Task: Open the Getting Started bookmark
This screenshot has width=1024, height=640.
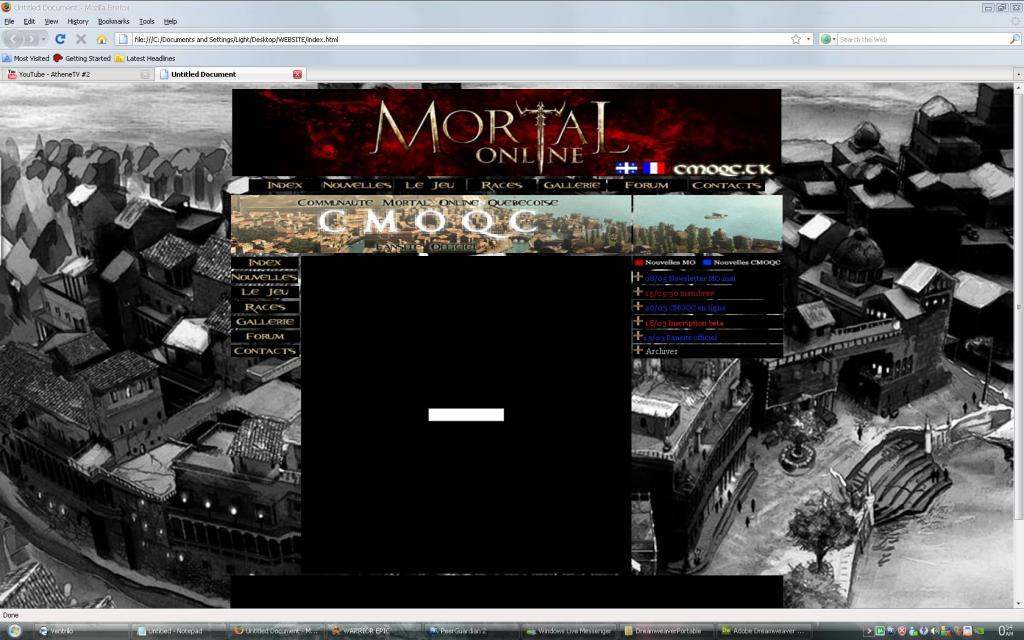Action: pos(82,58)
